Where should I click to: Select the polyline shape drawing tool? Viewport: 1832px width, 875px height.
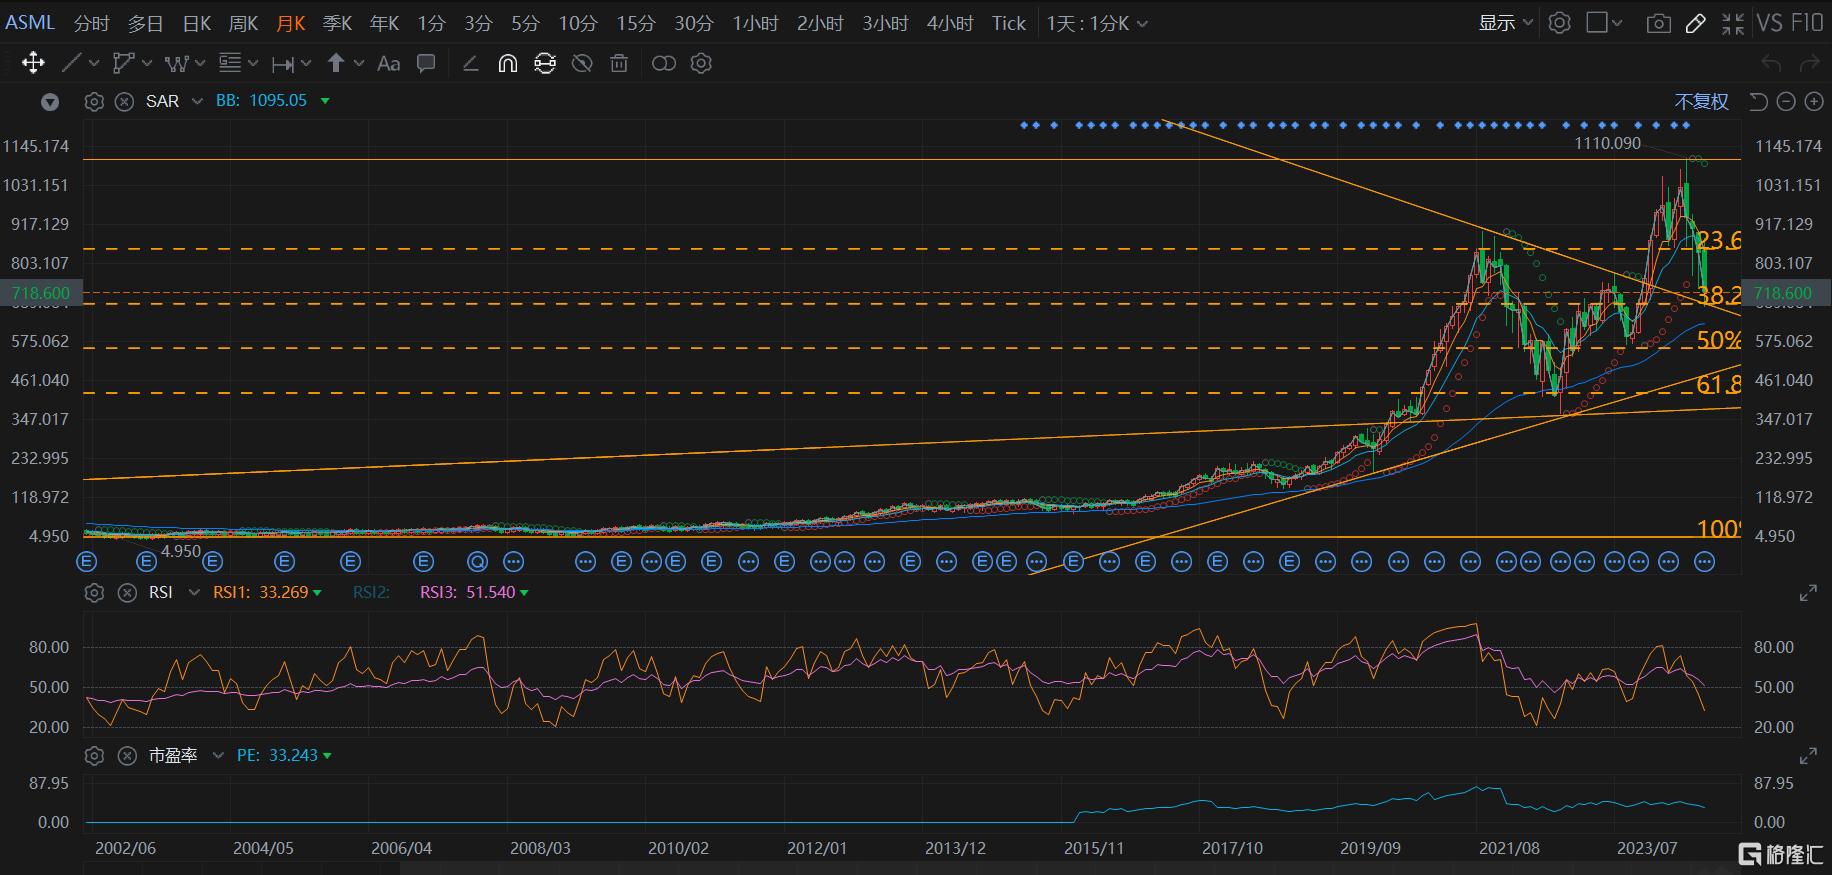click(x=123, y=63)
